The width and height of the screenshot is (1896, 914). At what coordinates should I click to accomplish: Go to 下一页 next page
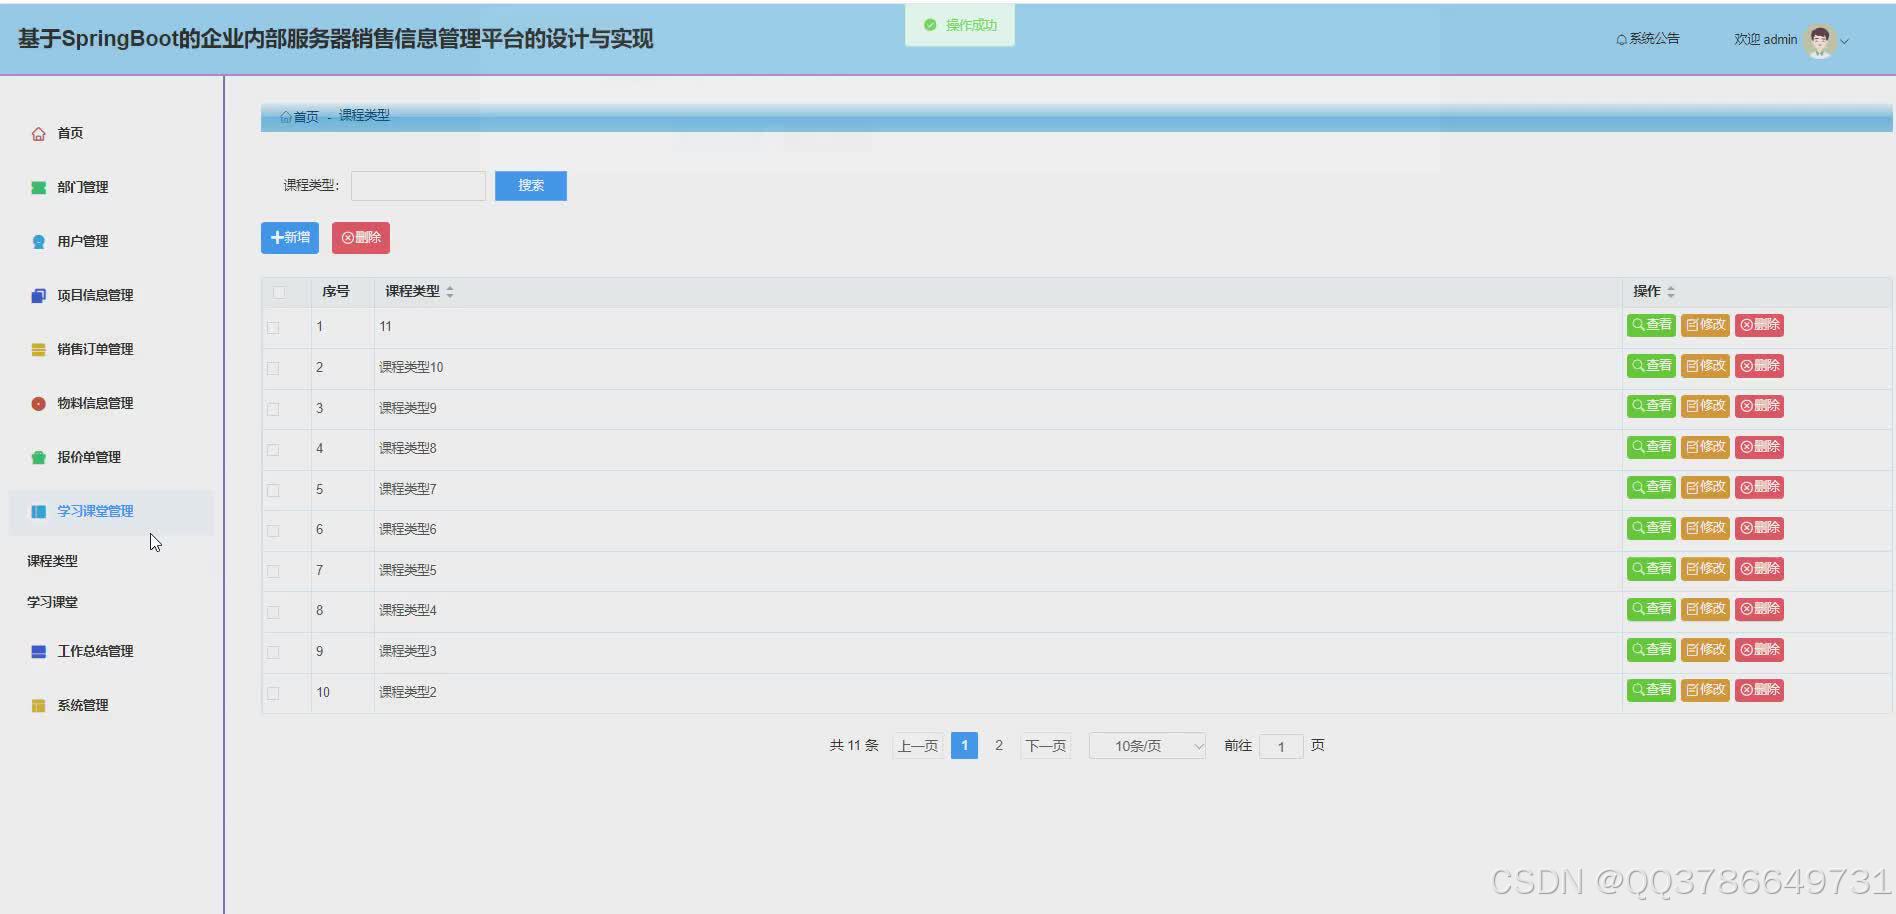coord(1046,746)
